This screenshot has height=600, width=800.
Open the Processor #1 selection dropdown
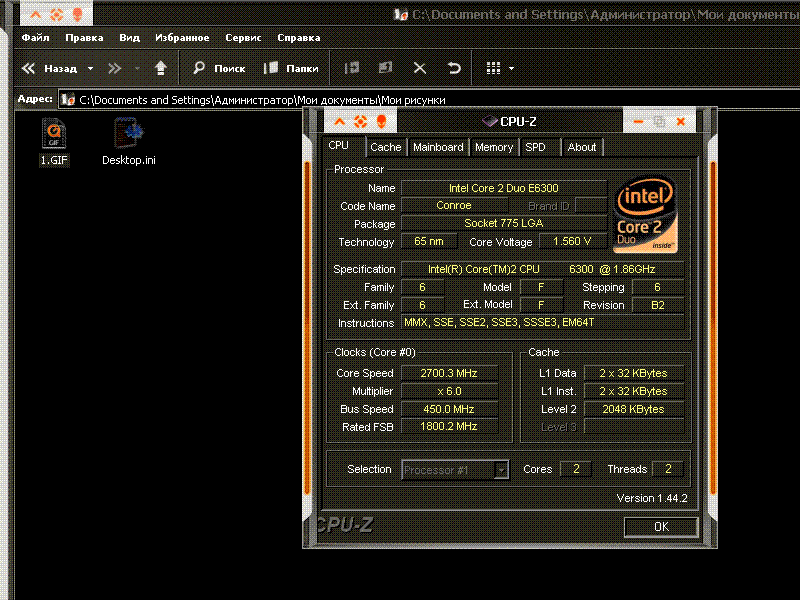tap(501, 470)
